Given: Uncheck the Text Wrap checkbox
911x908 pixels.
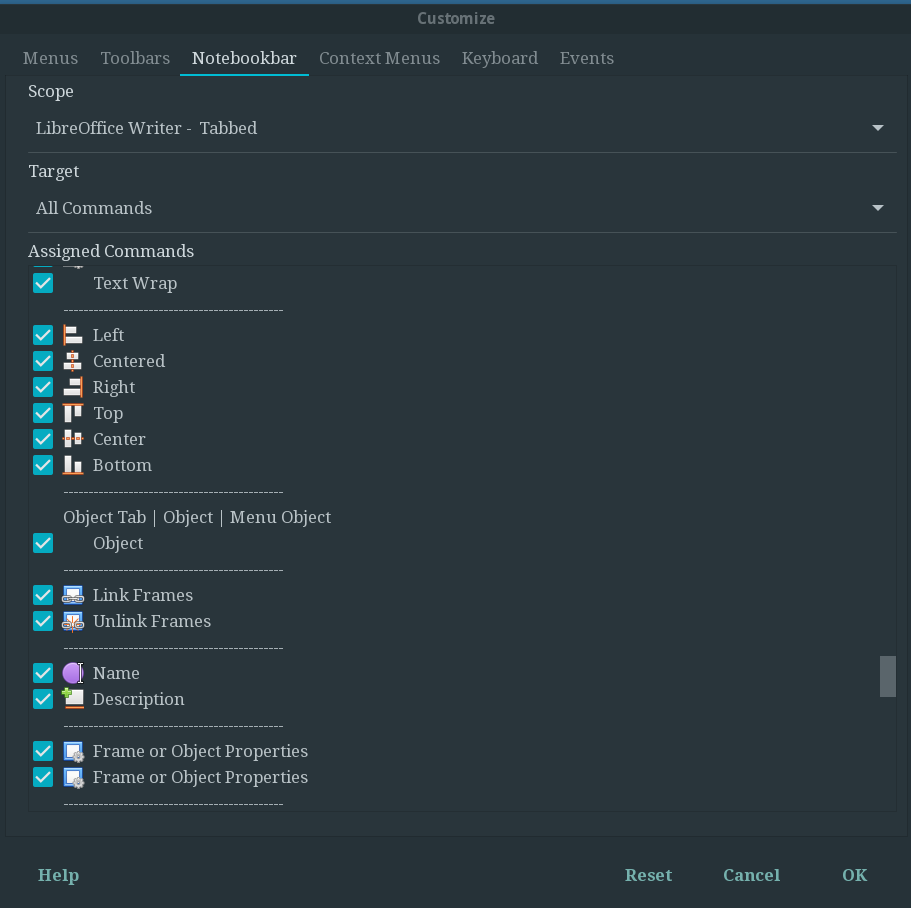Looking at the screenshot, I should pos(43,283).
